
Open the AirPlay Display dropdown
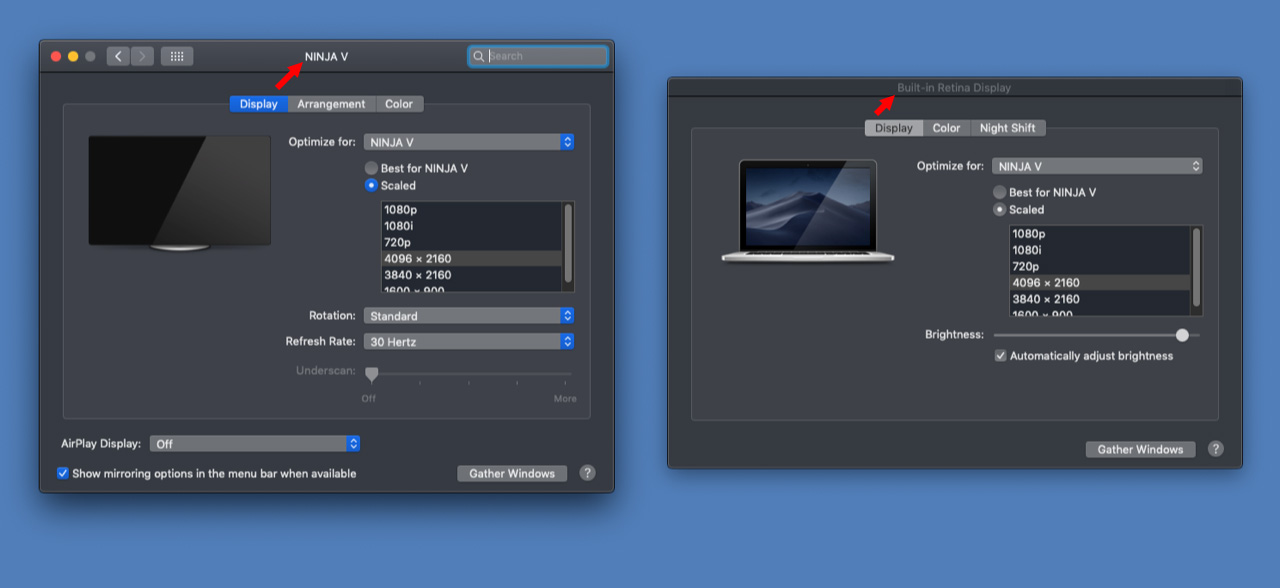tap(255, 444)
